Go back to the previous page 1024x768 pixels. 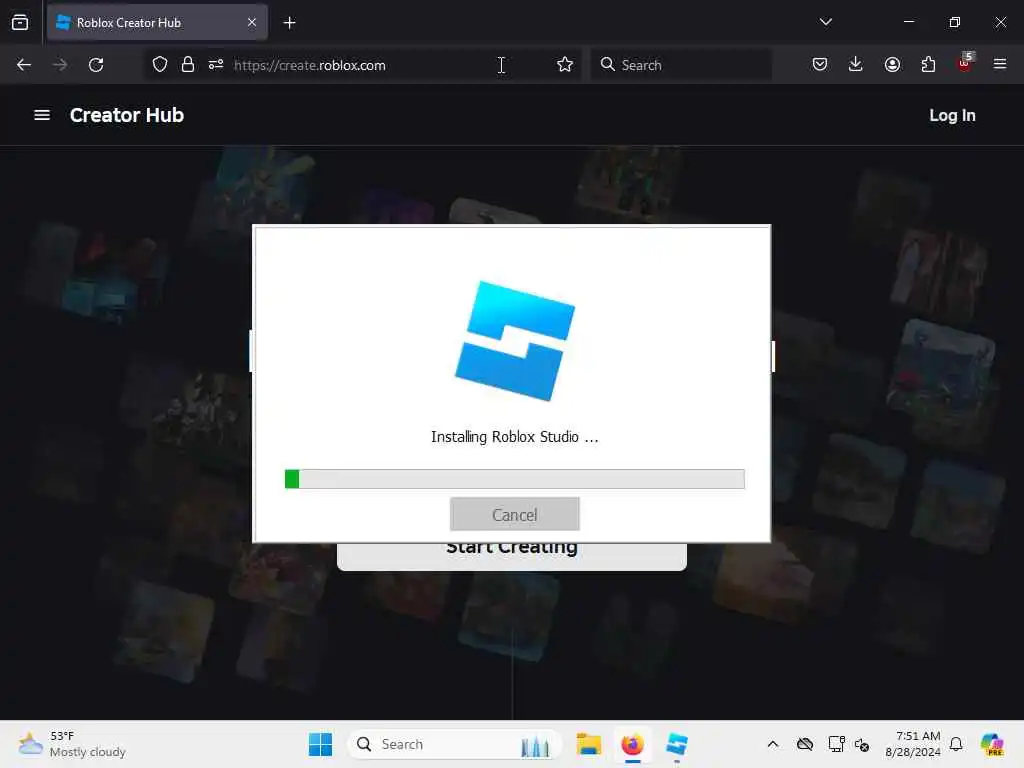pyautogui.click(x=24, y=65)
